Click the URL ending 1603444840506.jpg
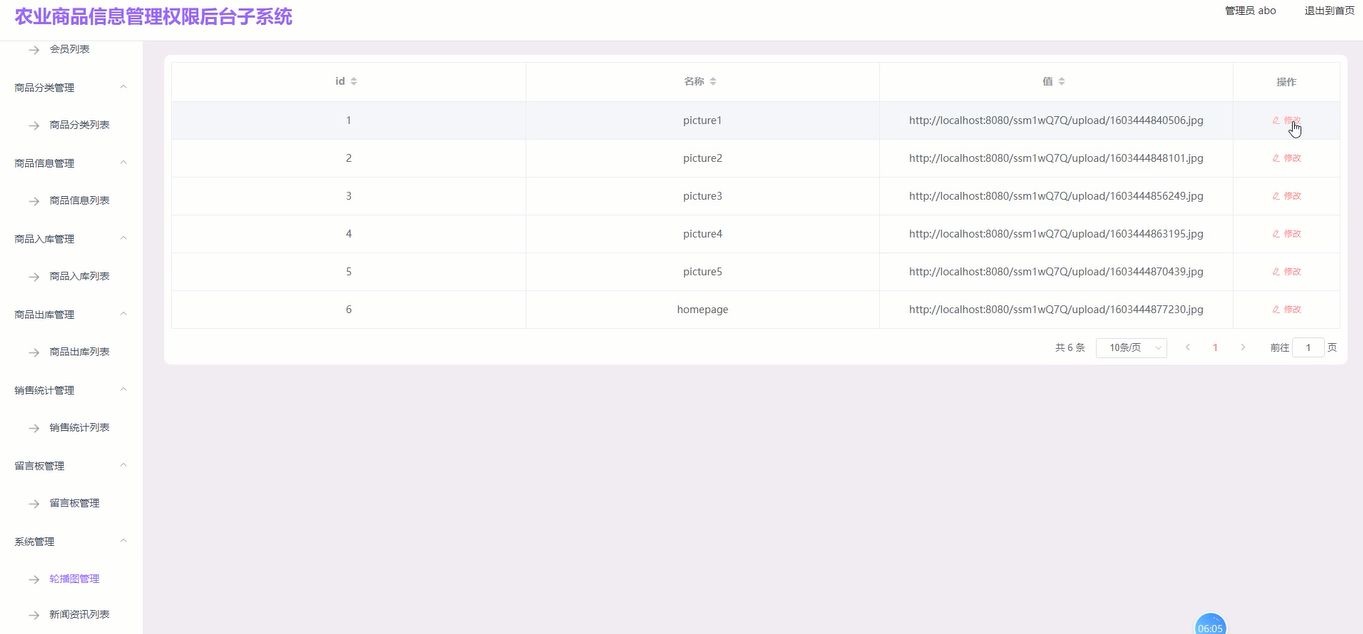 pos(1056,120)
